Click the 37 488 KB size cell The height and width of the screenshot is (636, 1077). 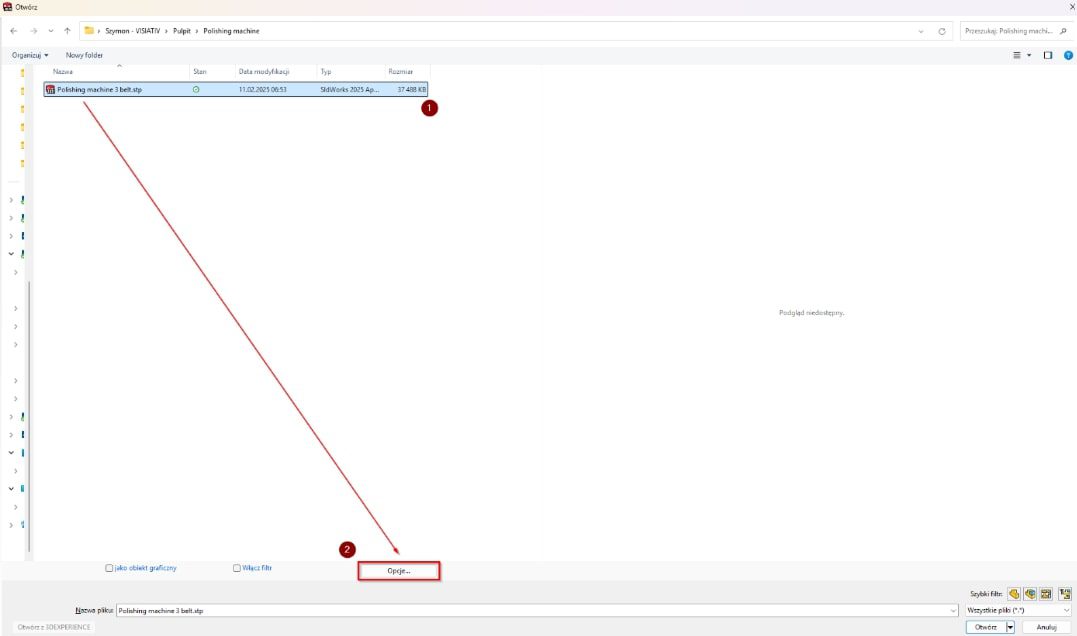click(411, 89)
